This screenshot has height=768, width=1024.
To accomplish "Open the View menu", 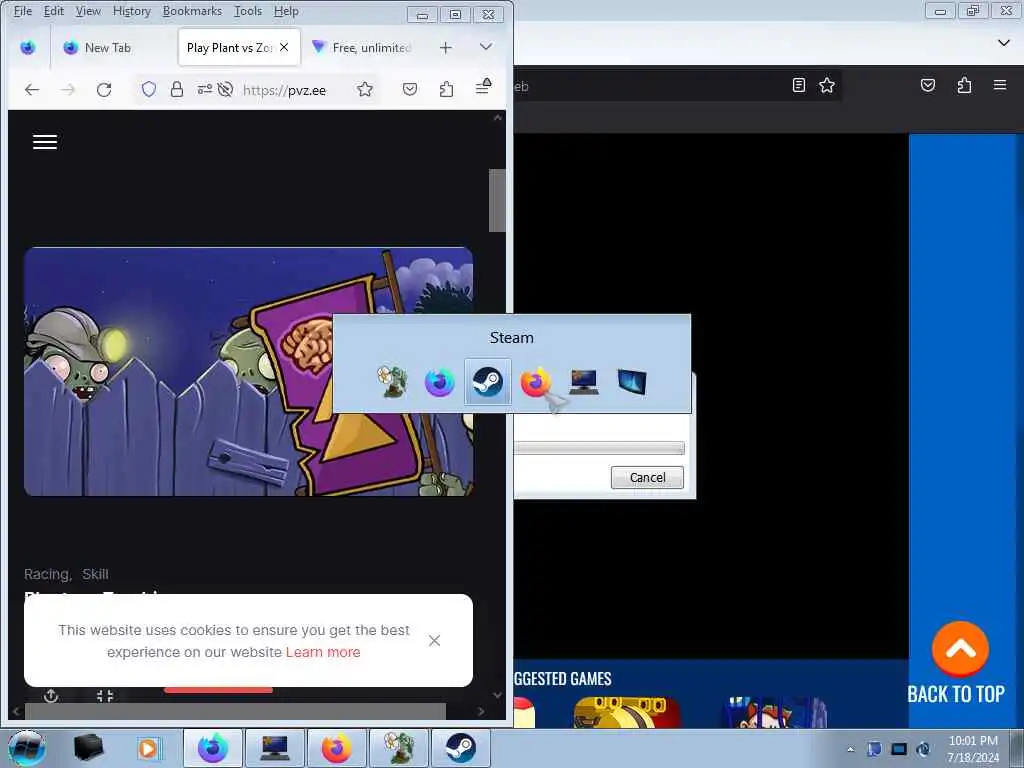I will (x=88, y=11).
